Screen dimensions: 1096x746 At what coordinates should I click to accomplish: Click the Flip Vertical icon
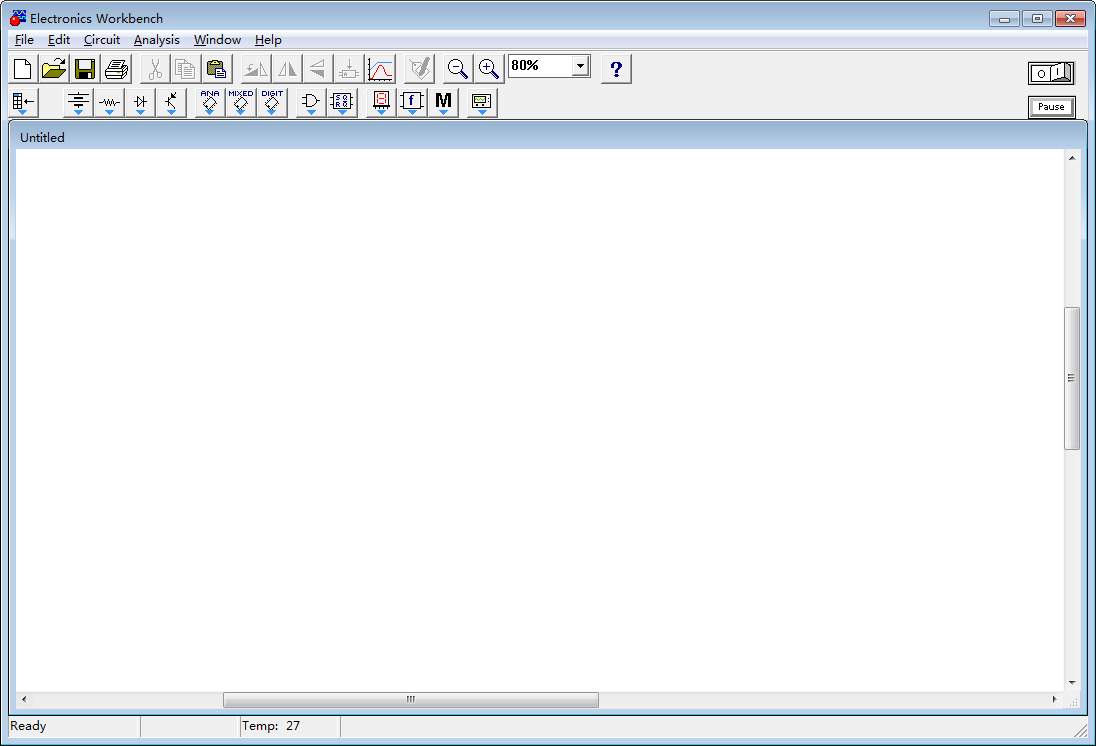pyautogui.click(x=317, y=69)
